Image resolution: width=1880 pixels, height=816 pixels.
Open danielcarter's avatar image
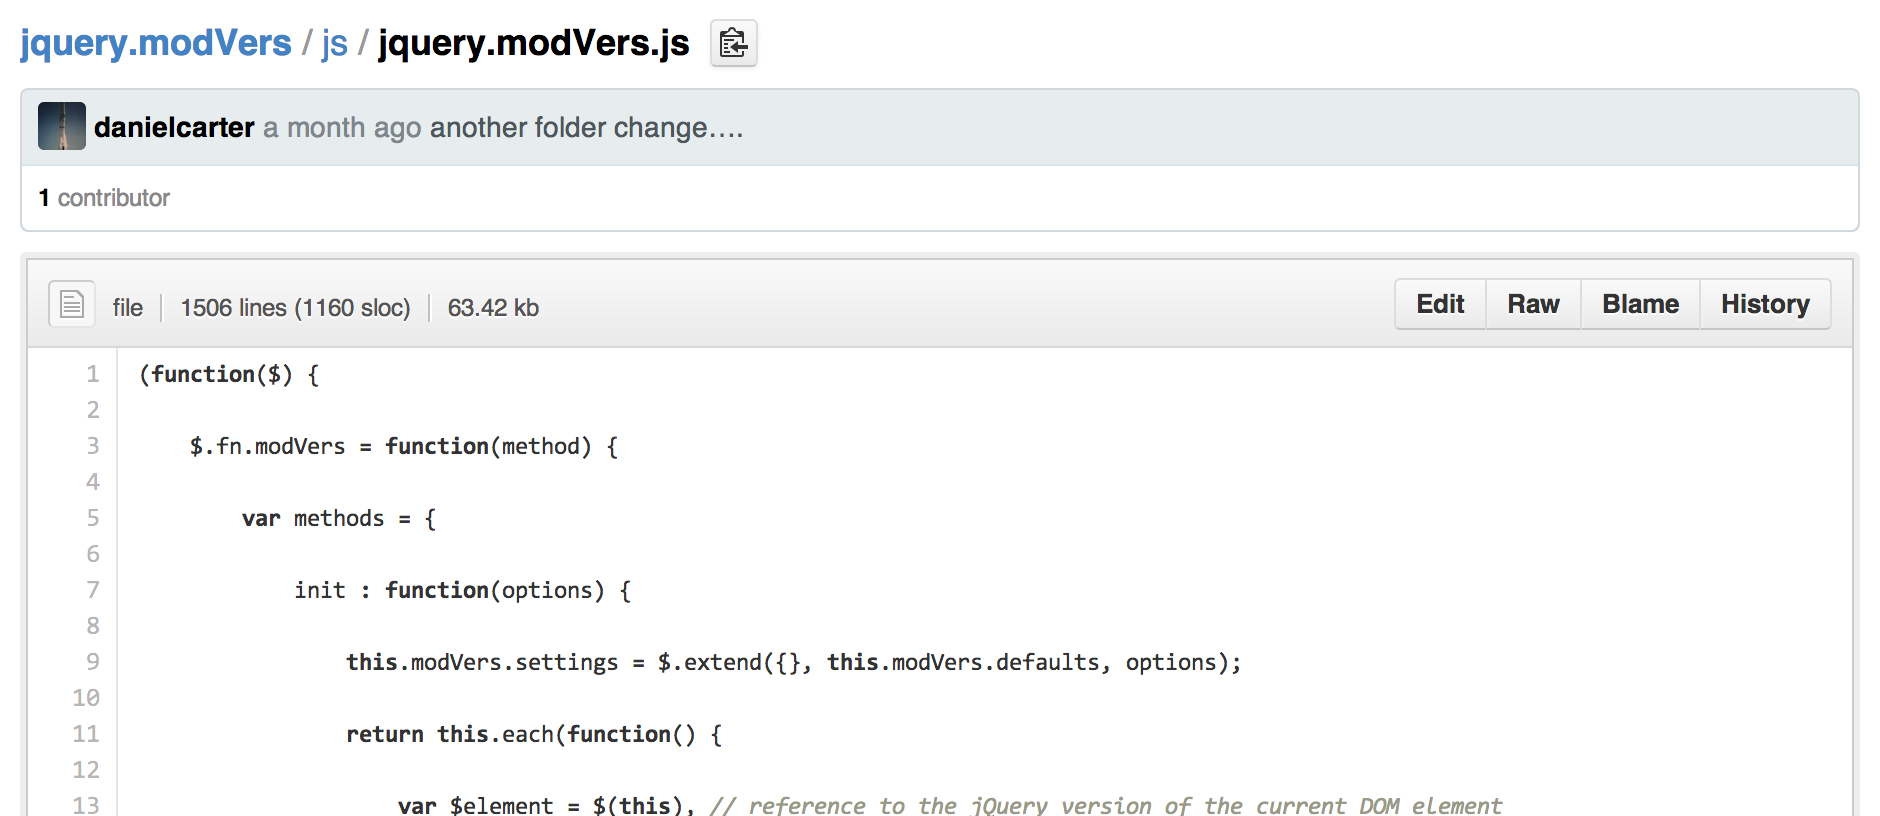[x=62, y=127]
